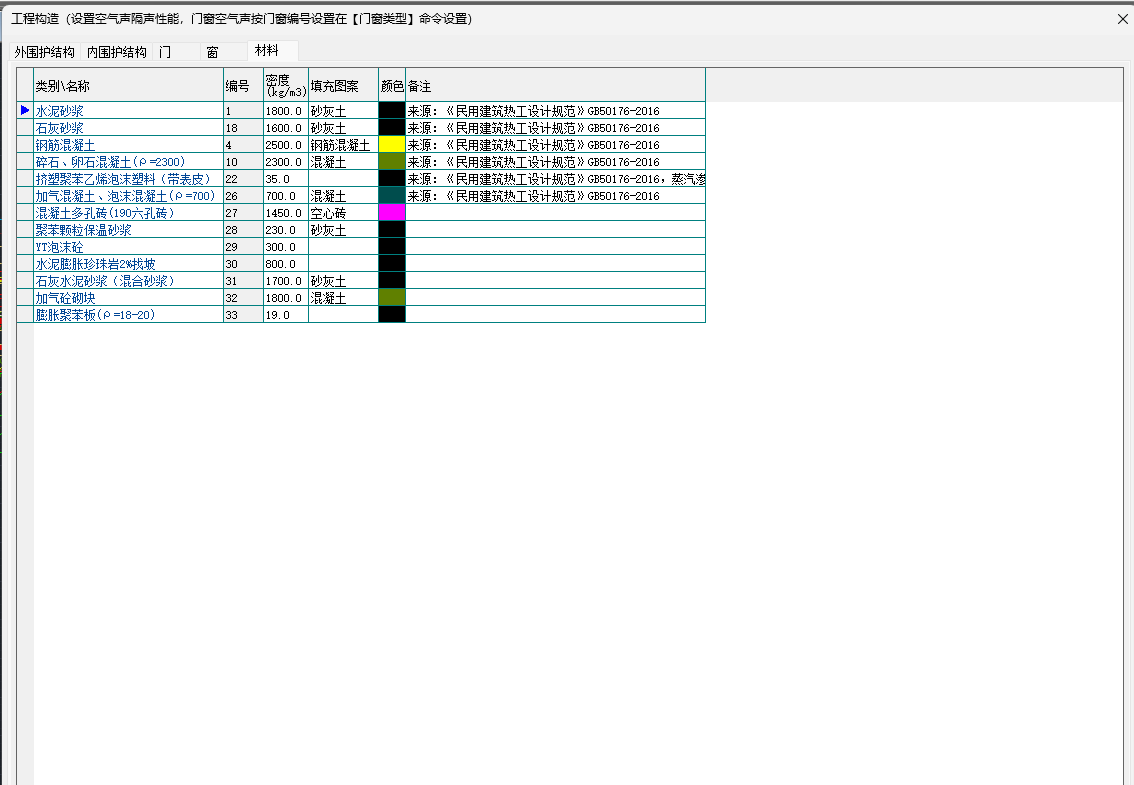Click the magenta color swatch for 混凝土多孔砖

[x=392, y=213]
